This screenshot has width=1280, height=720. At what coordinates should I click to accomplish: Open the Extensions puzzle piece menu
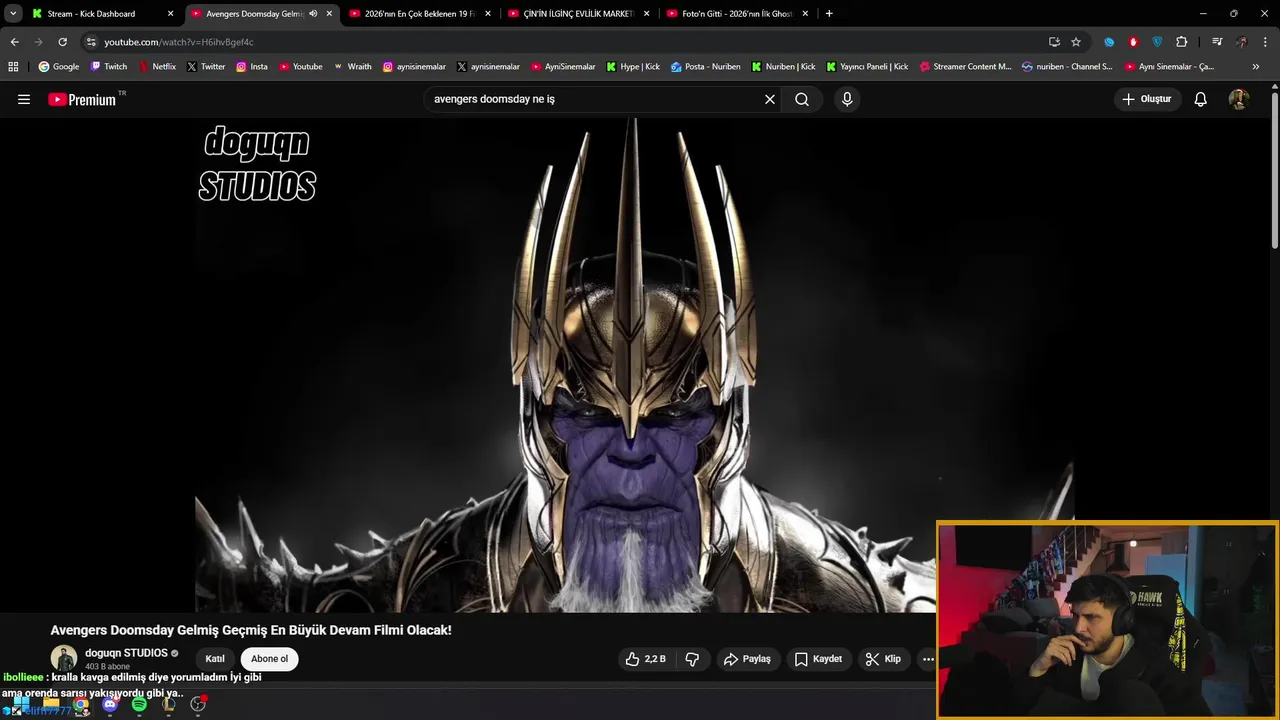[x=1182, y=42]
